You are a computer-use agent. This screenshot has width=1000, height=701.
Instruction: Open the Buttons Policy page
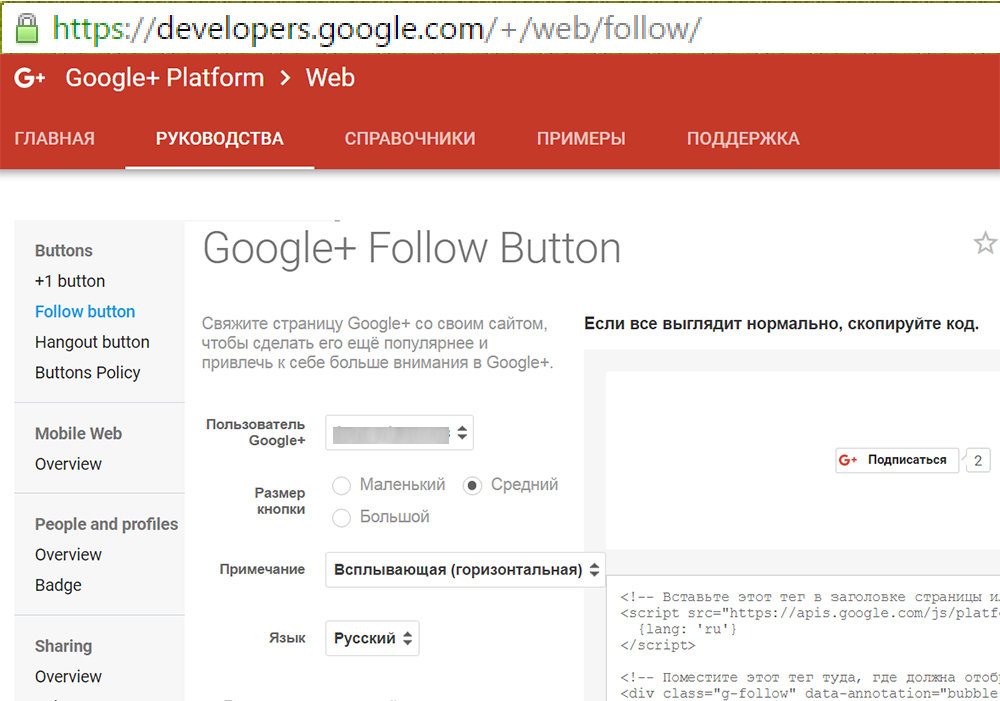coord(89,372)
